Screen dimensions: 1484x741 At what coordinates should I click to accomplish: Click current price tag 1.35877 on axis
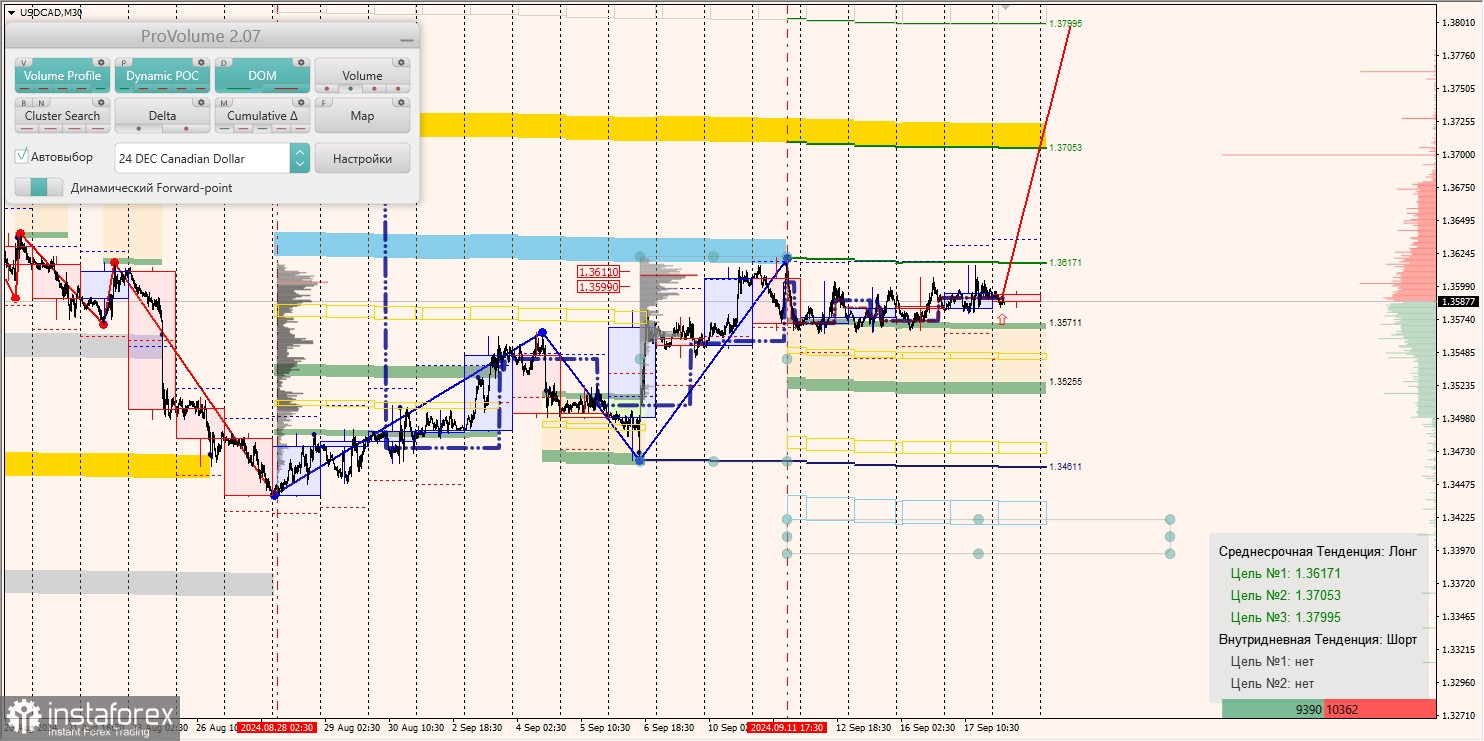1459,301
